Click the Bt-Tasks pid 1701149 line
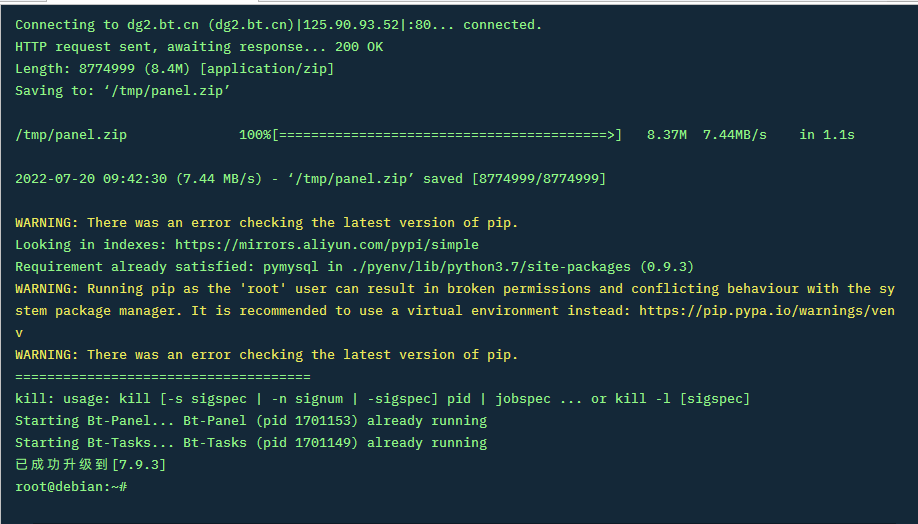Image resolution: width=918 pixels, height=524 pixels. click(251, 443)
